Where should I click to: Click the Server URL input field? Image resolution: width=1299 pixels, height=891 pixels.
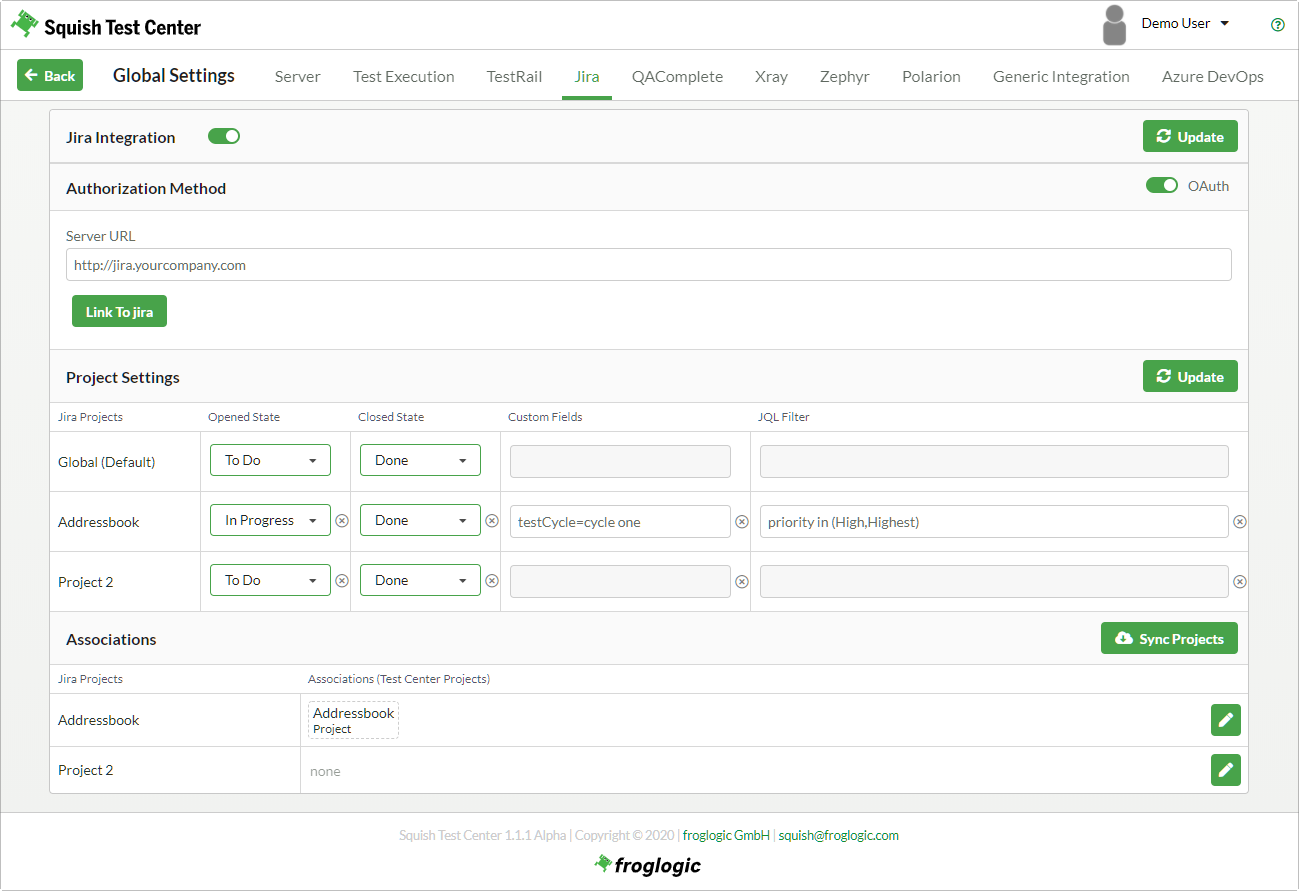point(648,265)
